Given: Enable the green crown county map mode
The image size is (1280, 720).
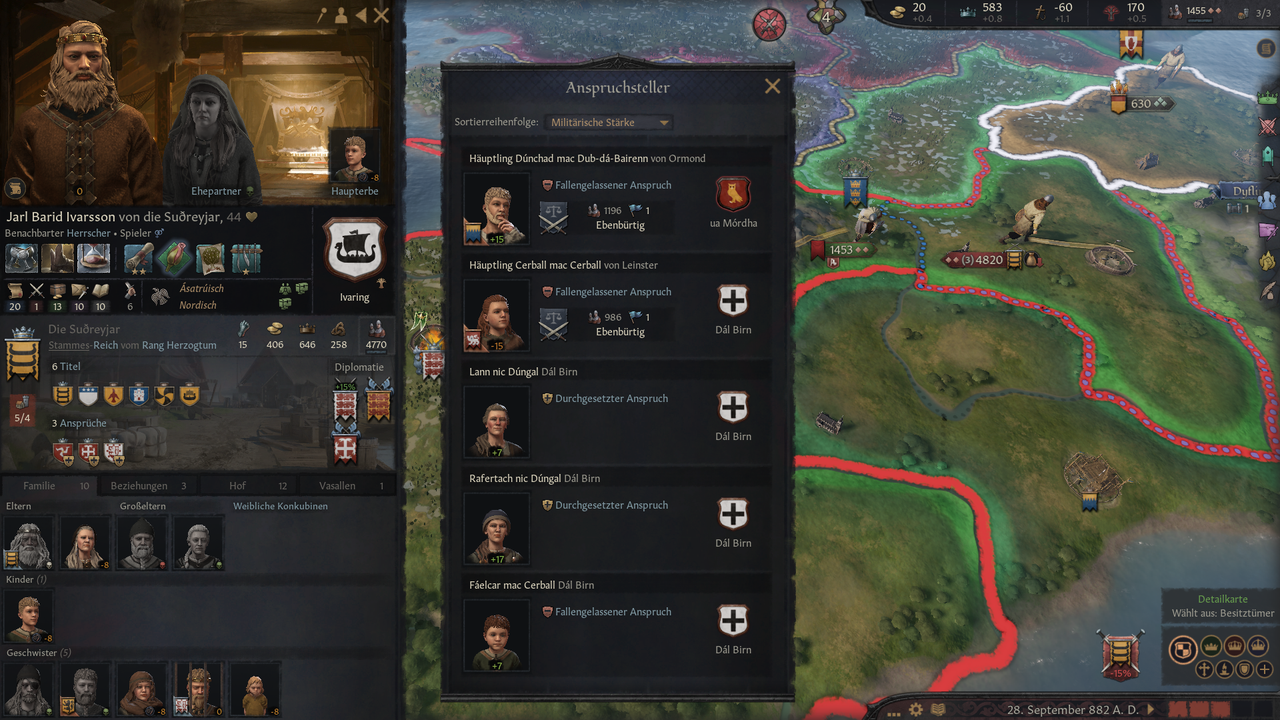Looking at the screenshot, I should tap(1211, 646).
